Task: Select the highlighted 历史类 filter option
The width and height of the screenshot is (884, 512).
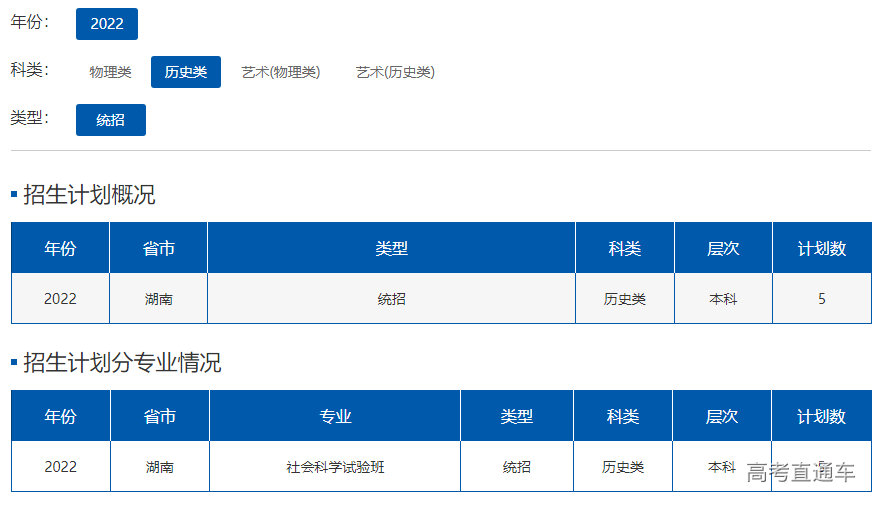Action: click(186, 72)
